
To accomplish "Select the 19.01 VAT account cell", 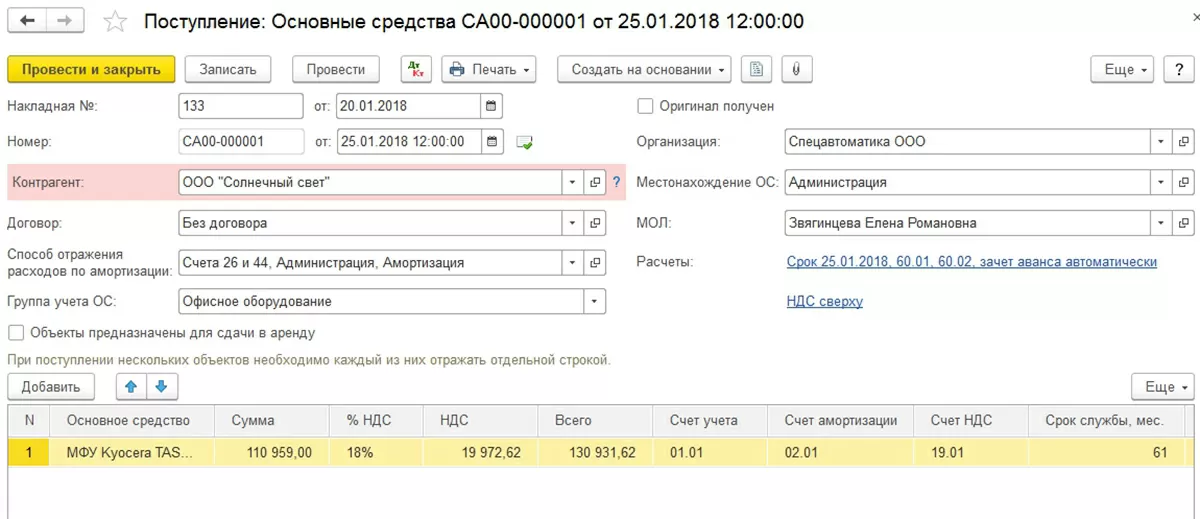I will click(973, 453).
